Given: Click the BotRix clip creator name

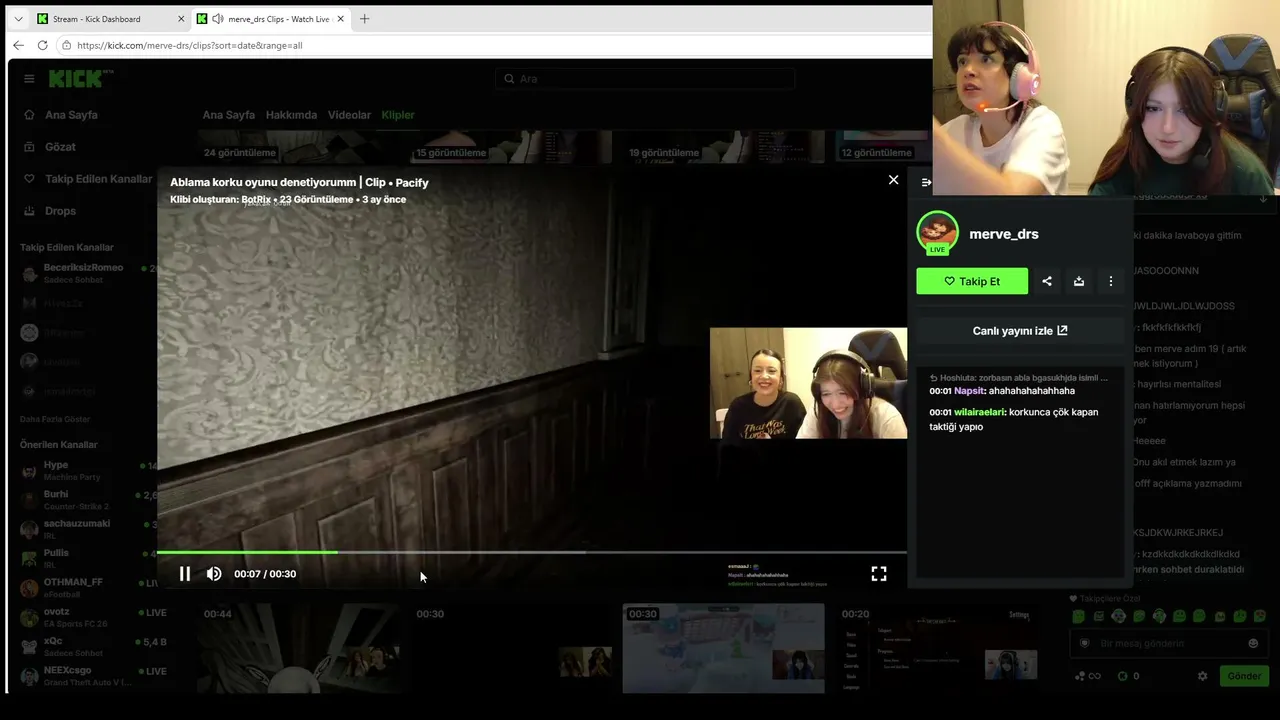Looking at the screenshot, I should click(x=256, y=200).
